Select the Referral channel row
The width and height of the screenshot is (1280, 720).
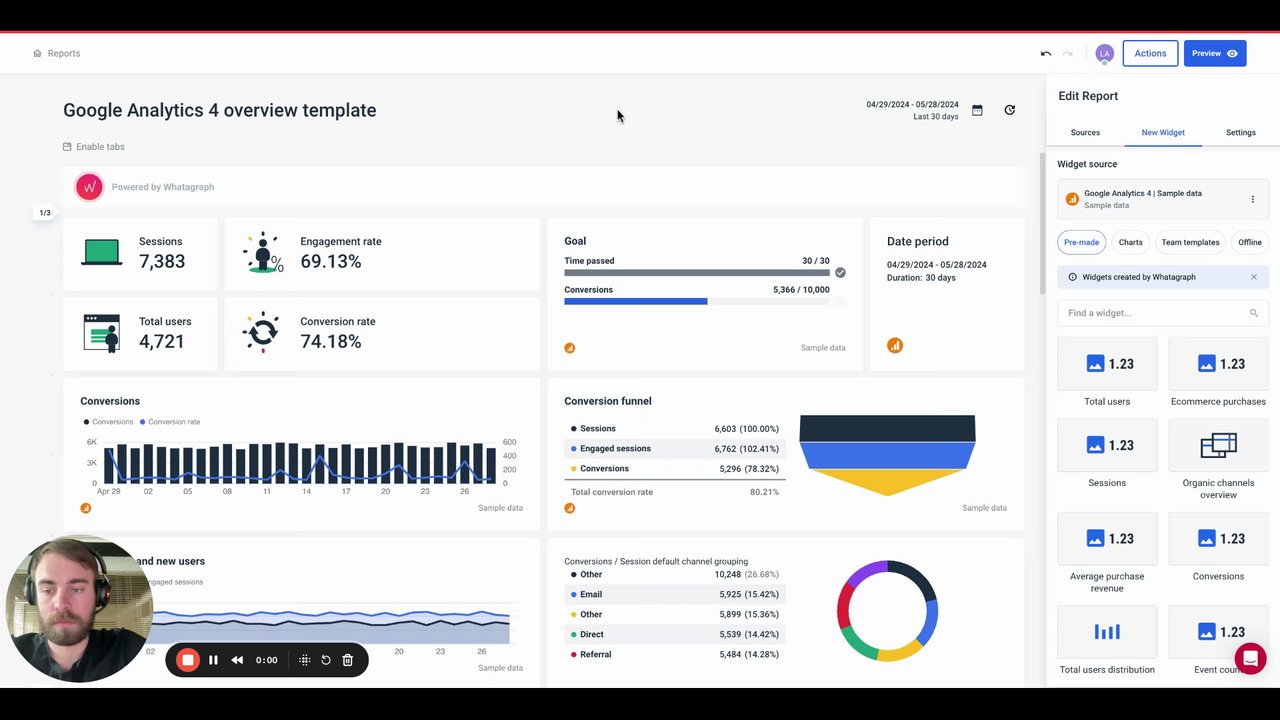tap(675, 654)
